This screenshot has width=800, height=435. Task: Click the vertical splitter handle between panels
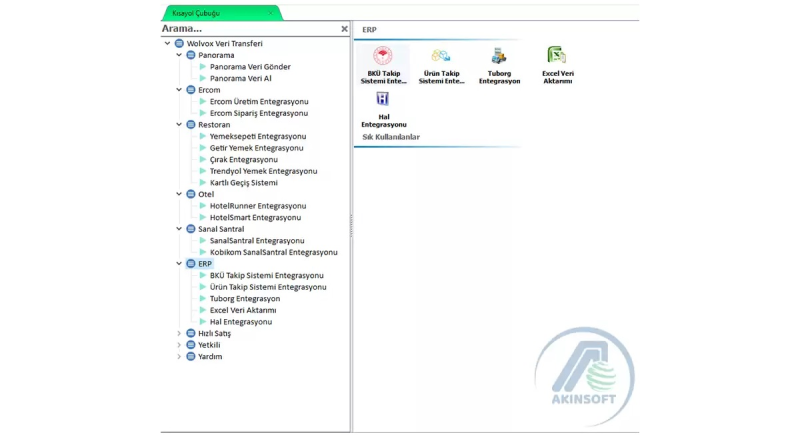coord(352,226)
